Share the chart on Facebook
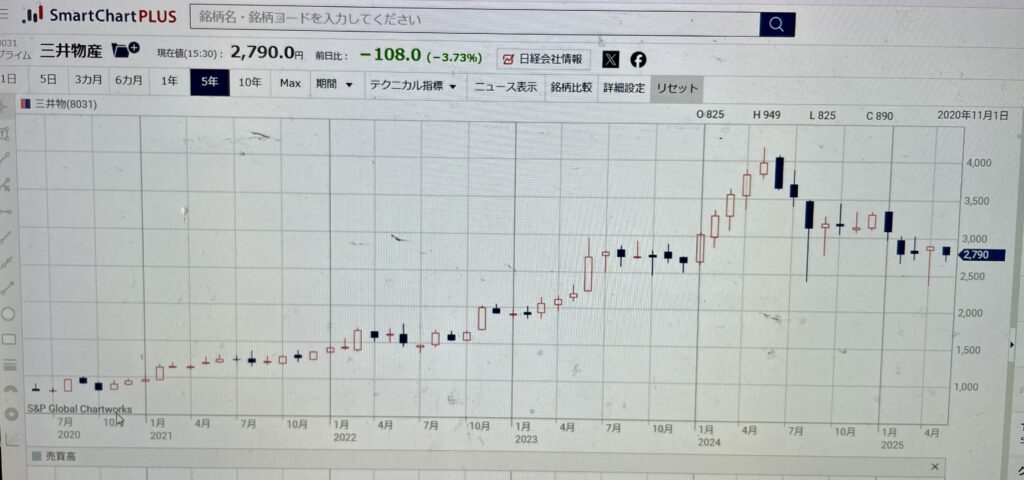 [638, 60]
